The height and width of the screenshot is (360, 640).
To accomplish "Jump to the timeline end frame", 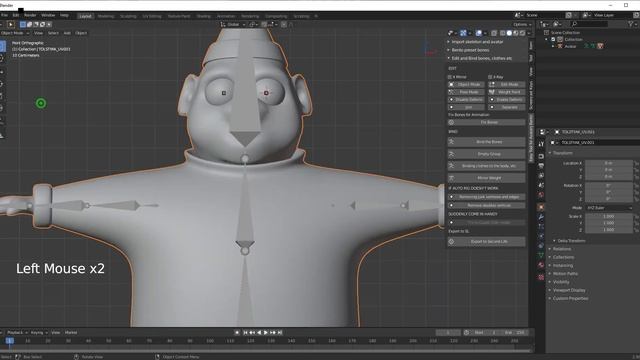I will [x=280, y=333].
